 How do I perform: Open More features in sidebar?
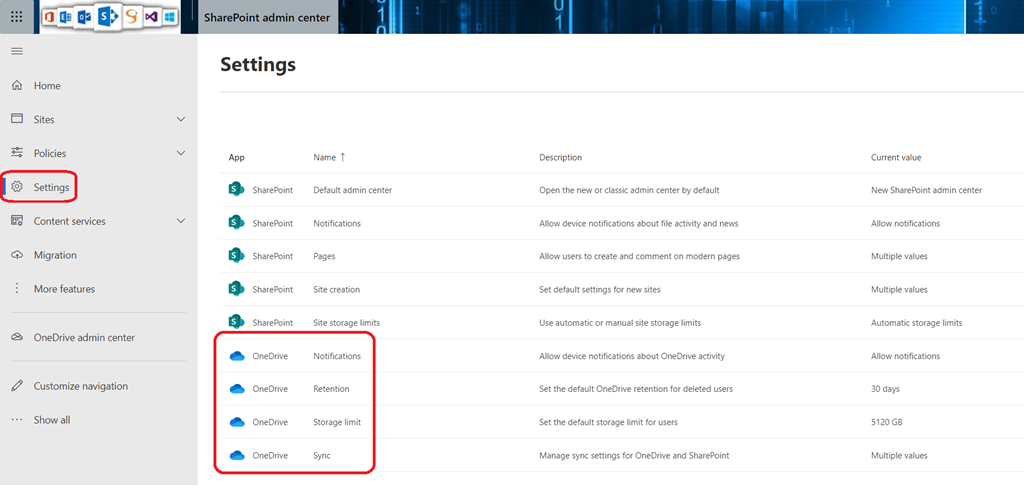click(64, 289)
